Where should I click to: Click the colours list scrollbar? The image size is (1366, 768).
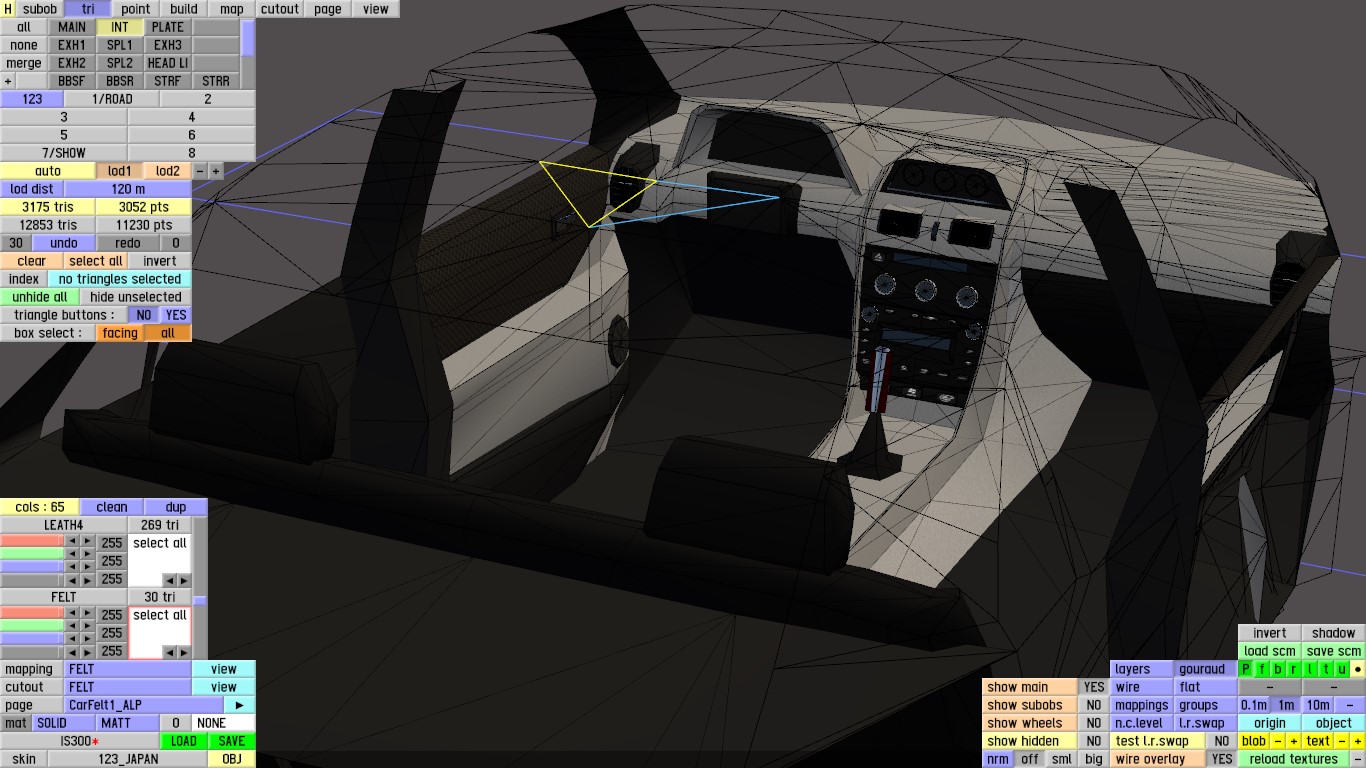coord(200,589)
